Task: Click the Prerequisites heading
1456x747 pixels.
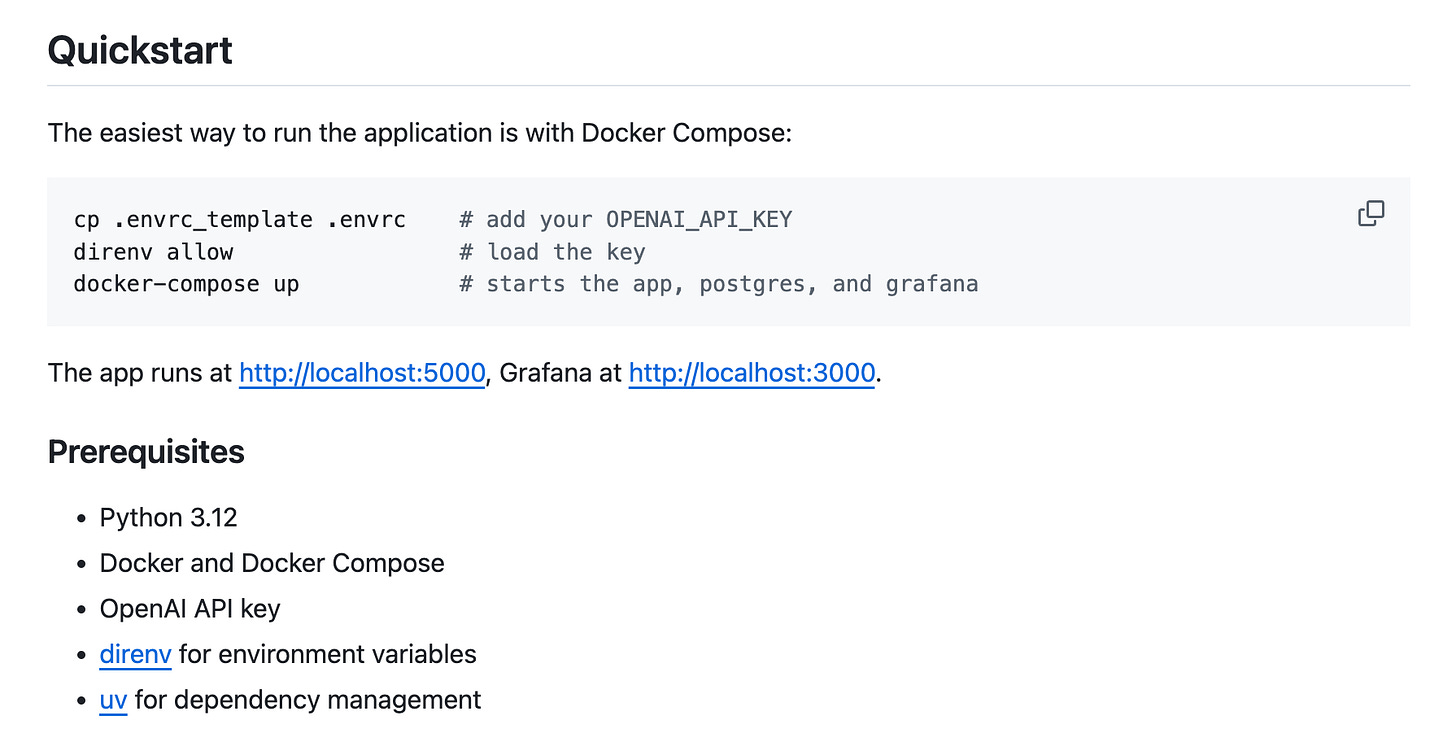Action: 146,452
